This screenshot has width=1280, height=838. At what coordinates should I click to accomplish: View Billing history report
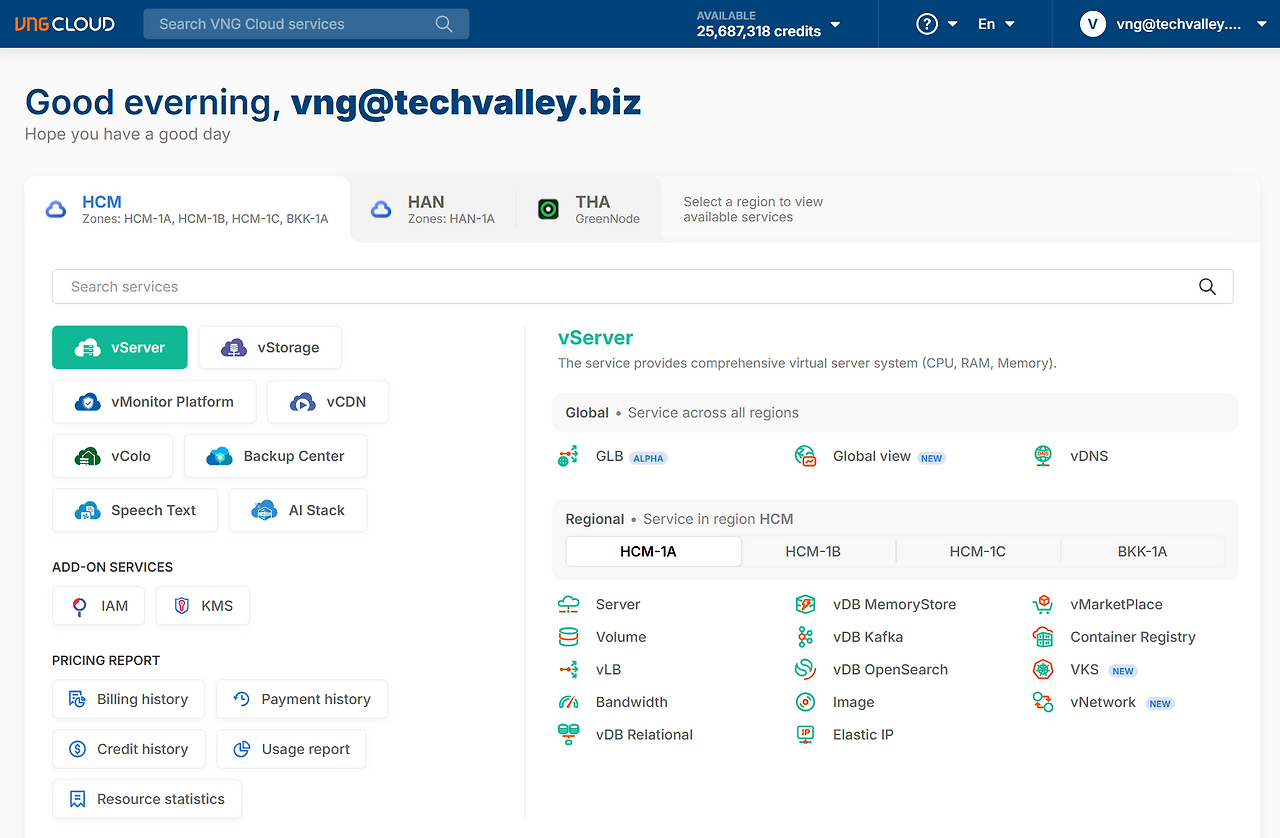click(128, 699)
